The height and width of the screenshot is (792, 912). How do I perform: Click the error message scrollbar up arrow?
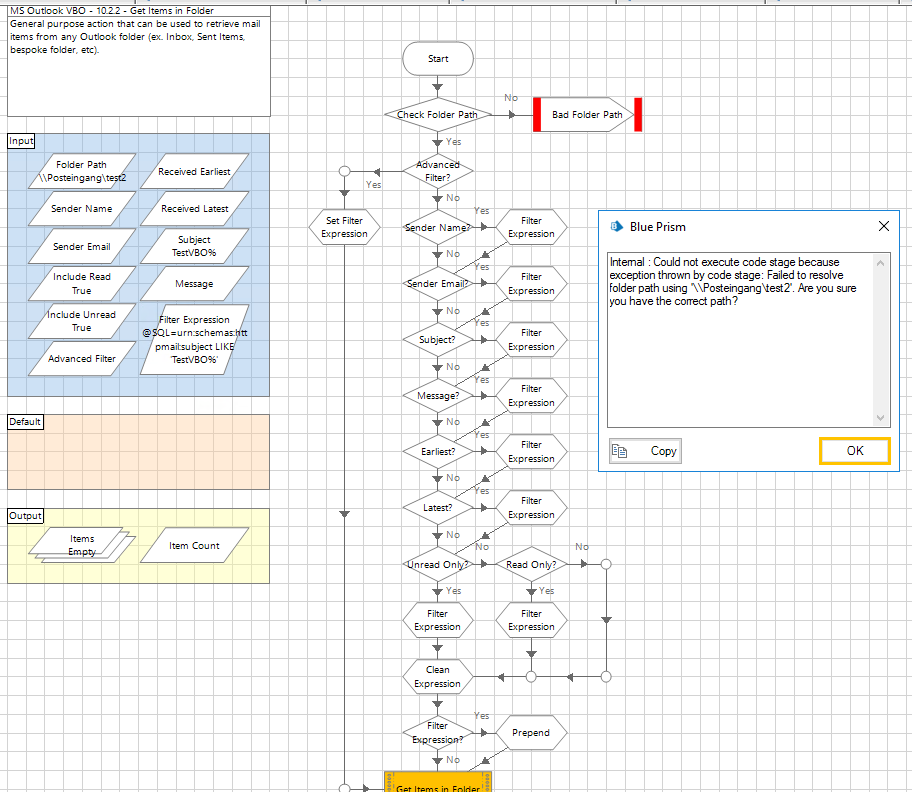coord(881,263)
